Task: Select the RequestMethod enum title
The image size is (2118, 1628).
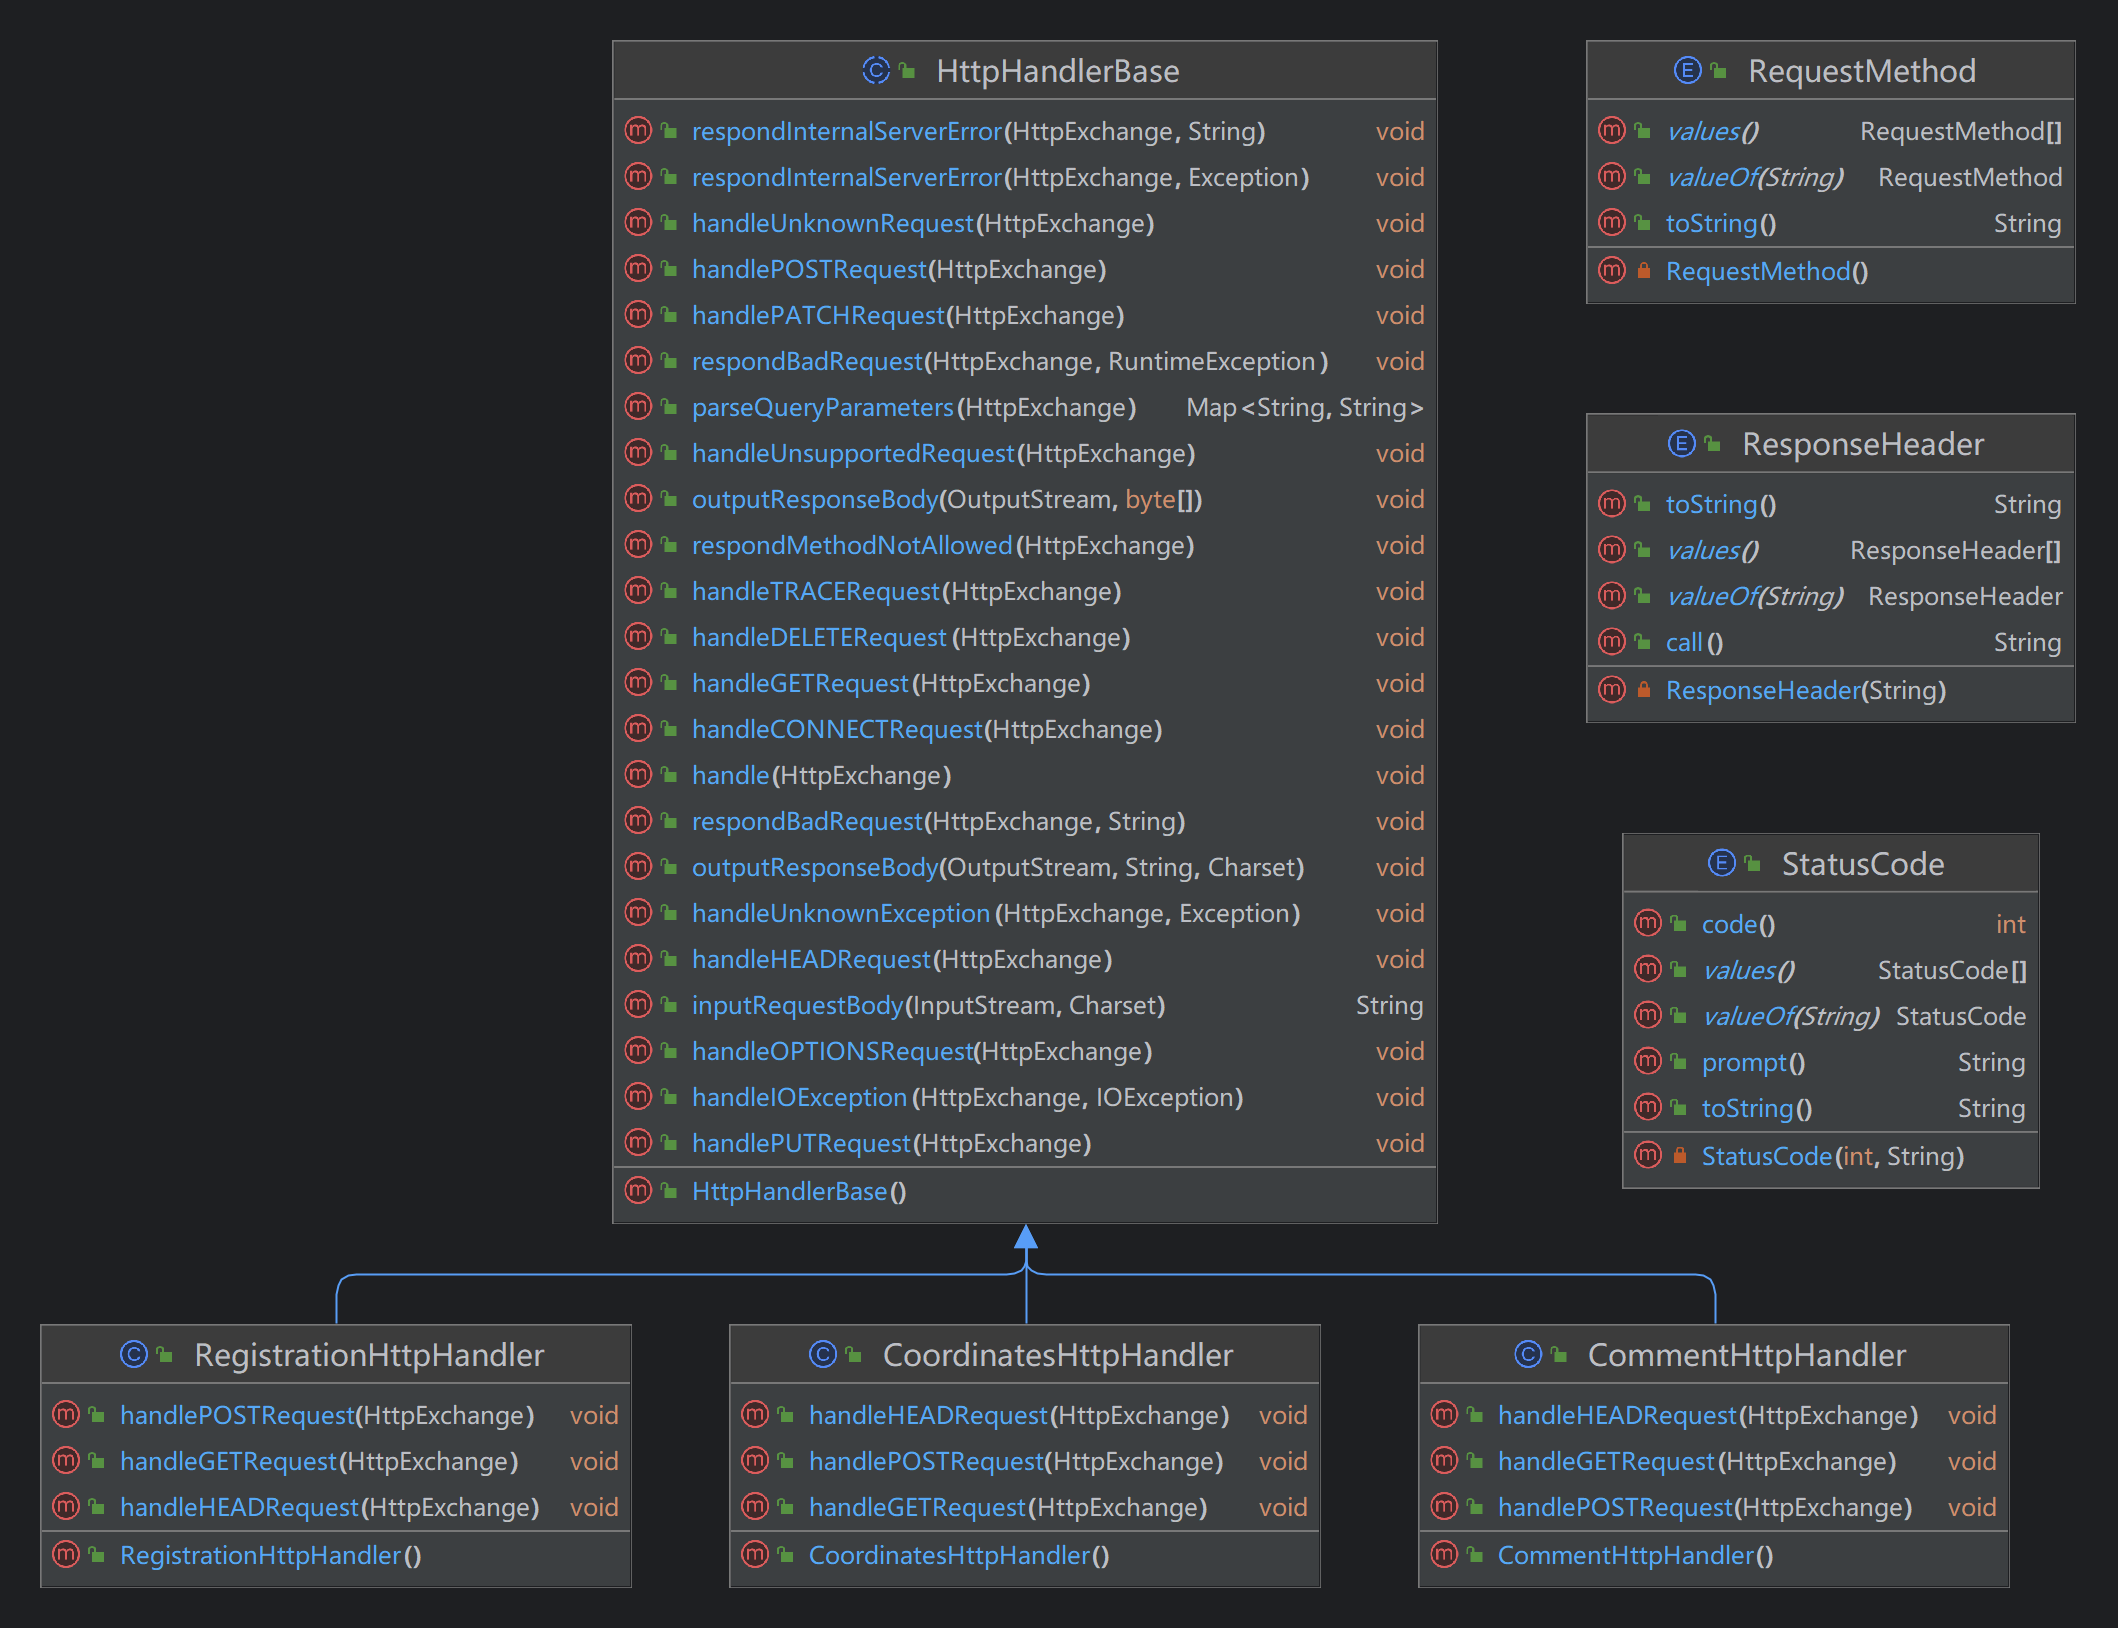Action: (1862, 71)
